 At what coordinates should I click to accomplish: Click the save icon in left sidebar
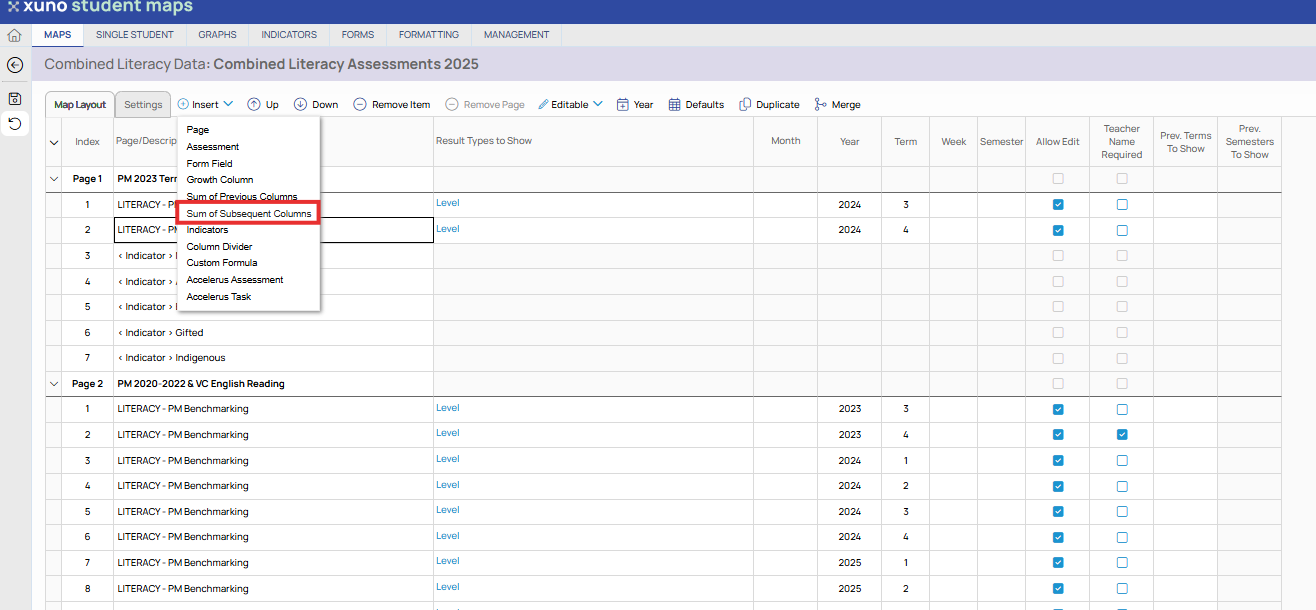(15, 99)
